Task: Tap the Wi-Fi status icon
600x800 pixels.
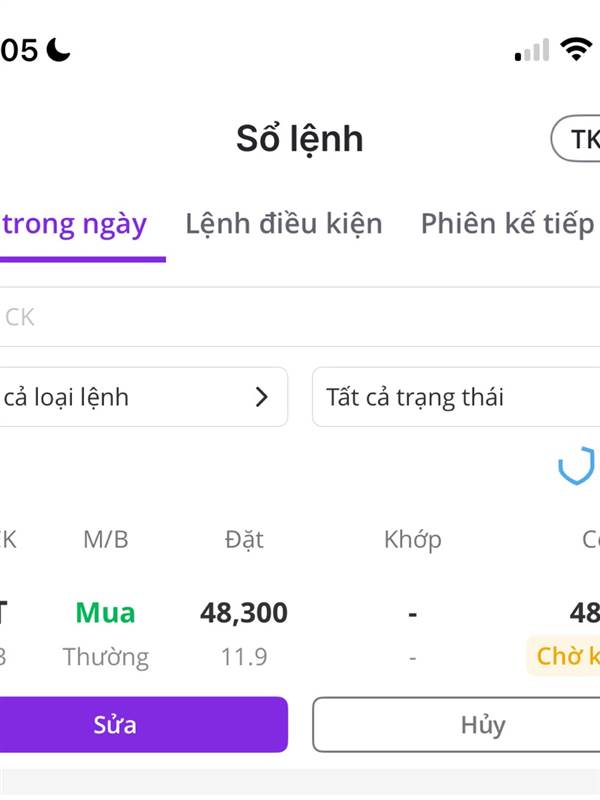Action: pyautogui.click(x=578, y=49)
